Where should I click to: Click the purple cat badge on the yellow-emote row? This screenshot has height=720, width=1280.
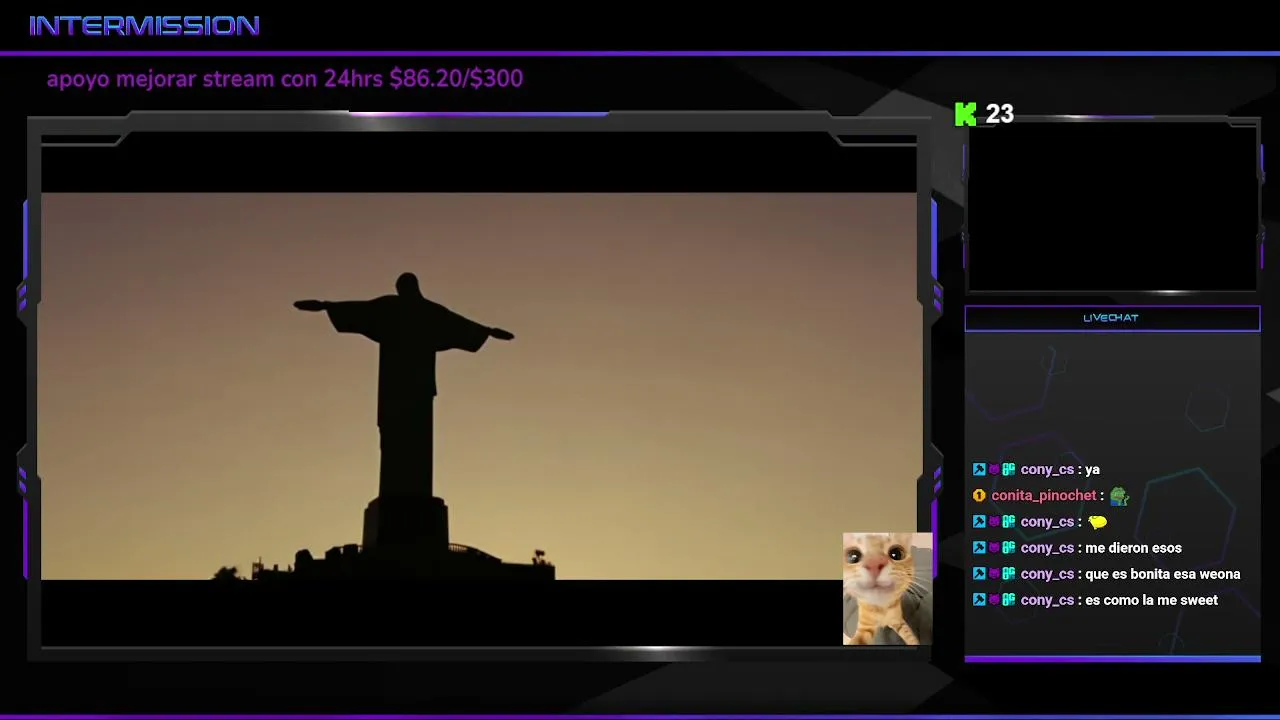coord(994,522)
